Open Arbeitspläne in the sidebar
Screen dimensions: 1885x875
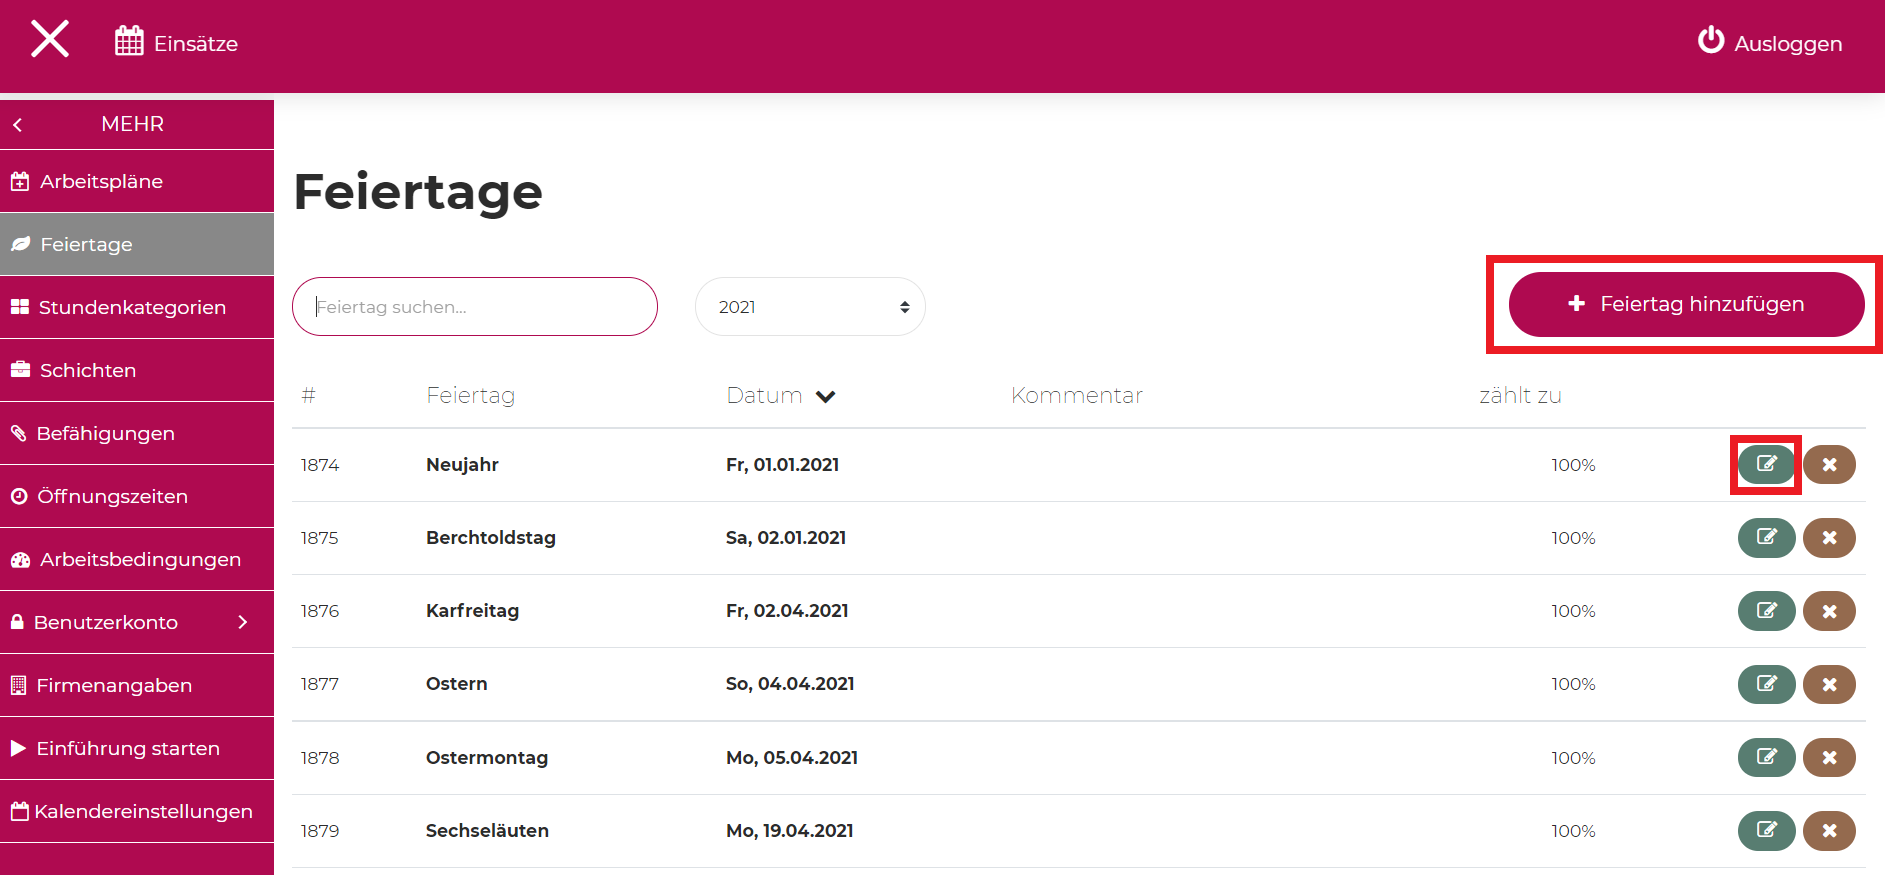click(x=101, y=182)
